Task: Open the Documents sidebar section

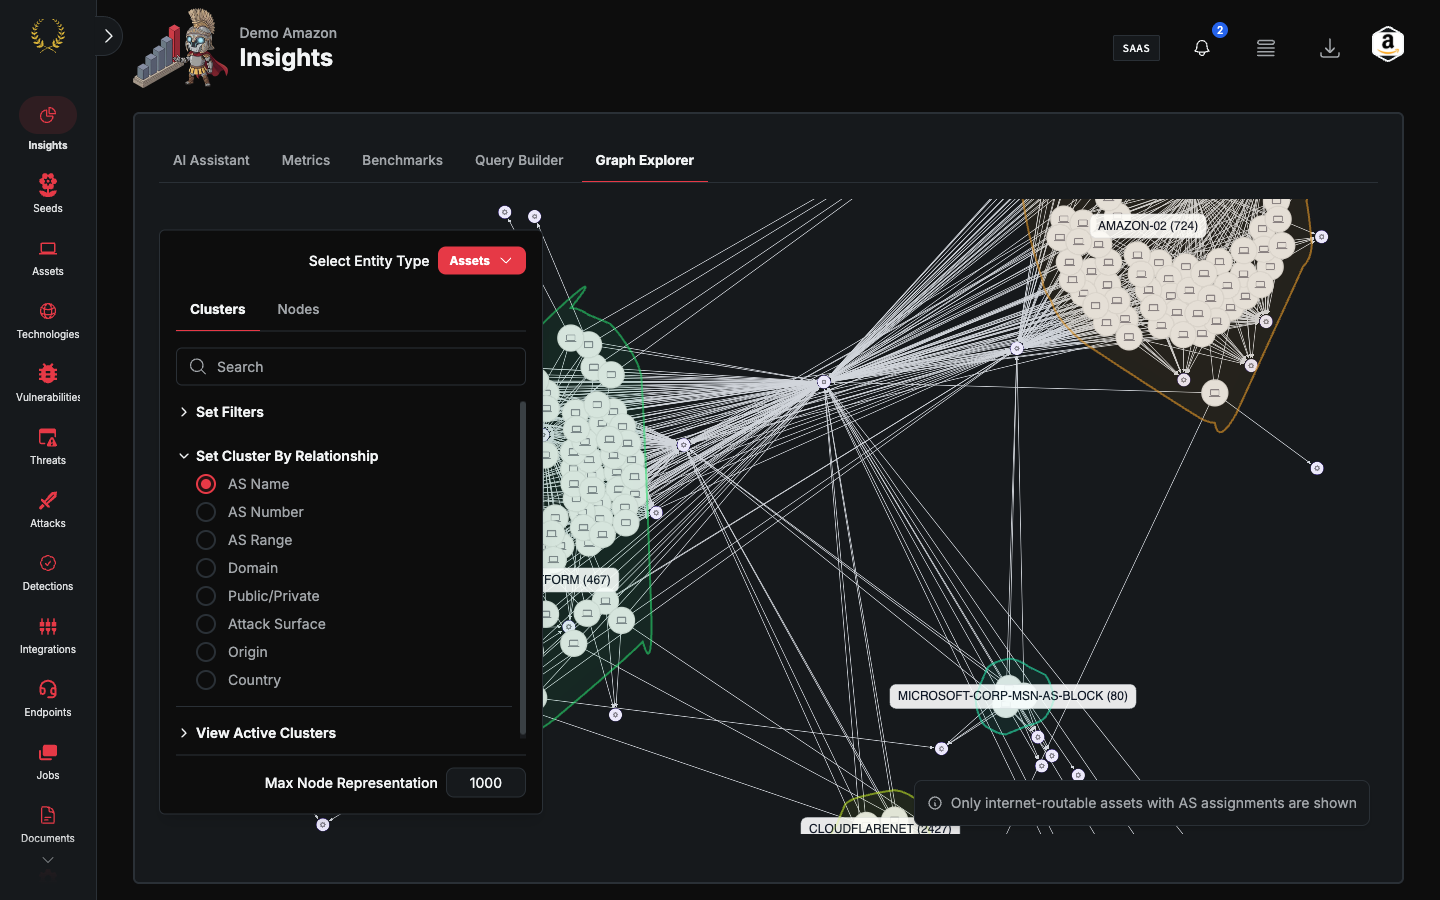Action: coord(47,824)
